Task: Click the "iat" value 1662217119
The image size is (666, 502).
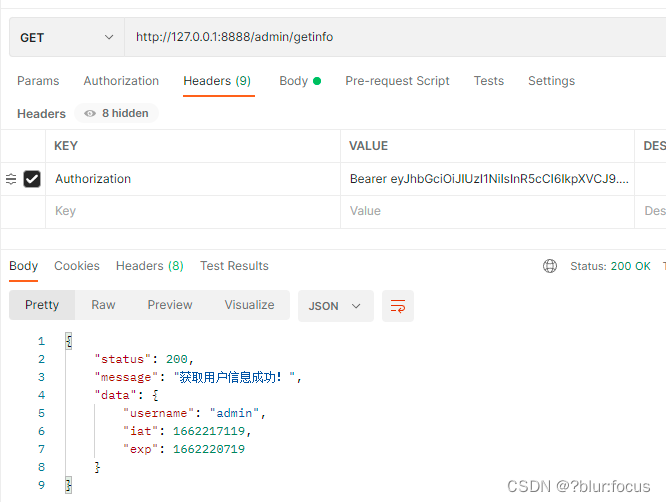Action: [x=209, y=431]
